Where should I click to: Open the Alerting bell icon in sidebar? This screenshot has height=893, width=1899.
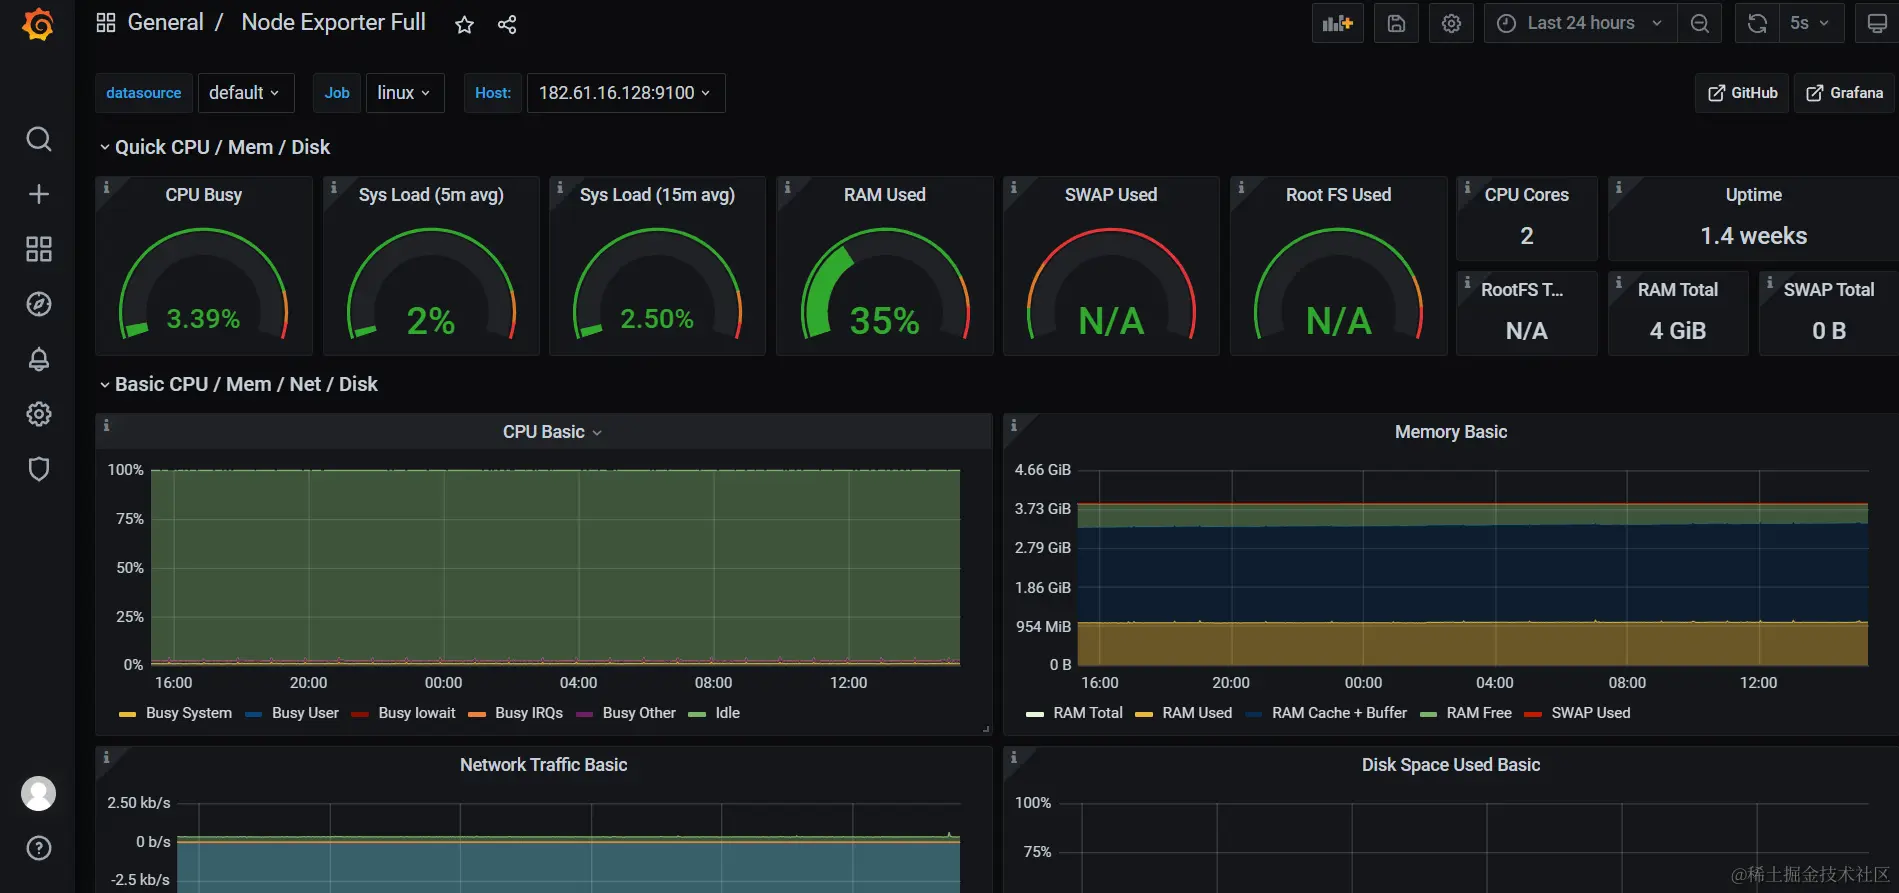pyautogui.click(x=38, y=359)
